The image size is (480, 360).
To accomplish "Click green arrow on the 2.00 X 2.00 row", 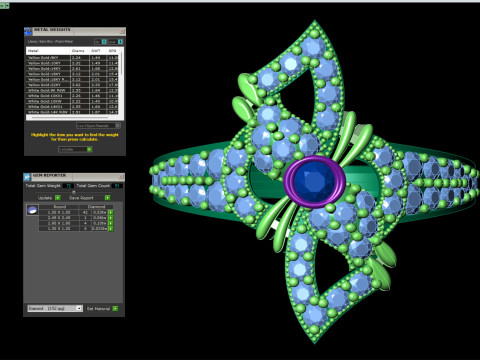I will 111,218.
